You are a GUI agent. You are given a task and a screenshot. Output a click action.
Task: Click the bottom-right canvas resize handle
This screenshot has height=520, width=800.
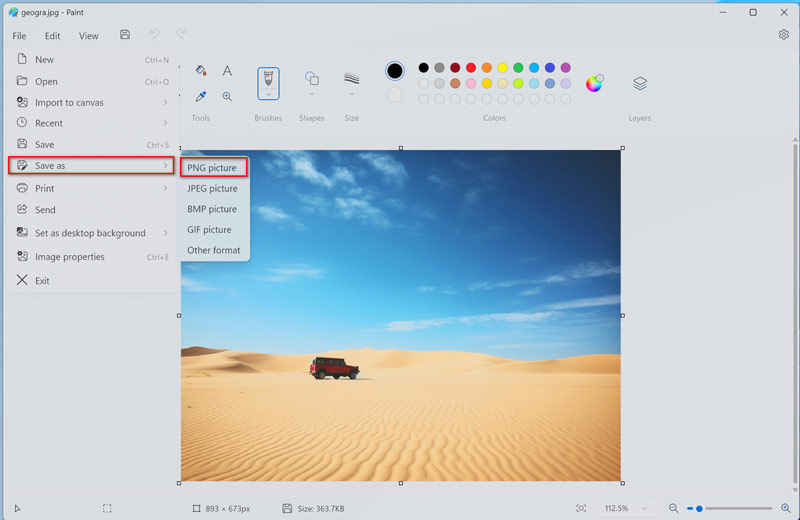622,483
